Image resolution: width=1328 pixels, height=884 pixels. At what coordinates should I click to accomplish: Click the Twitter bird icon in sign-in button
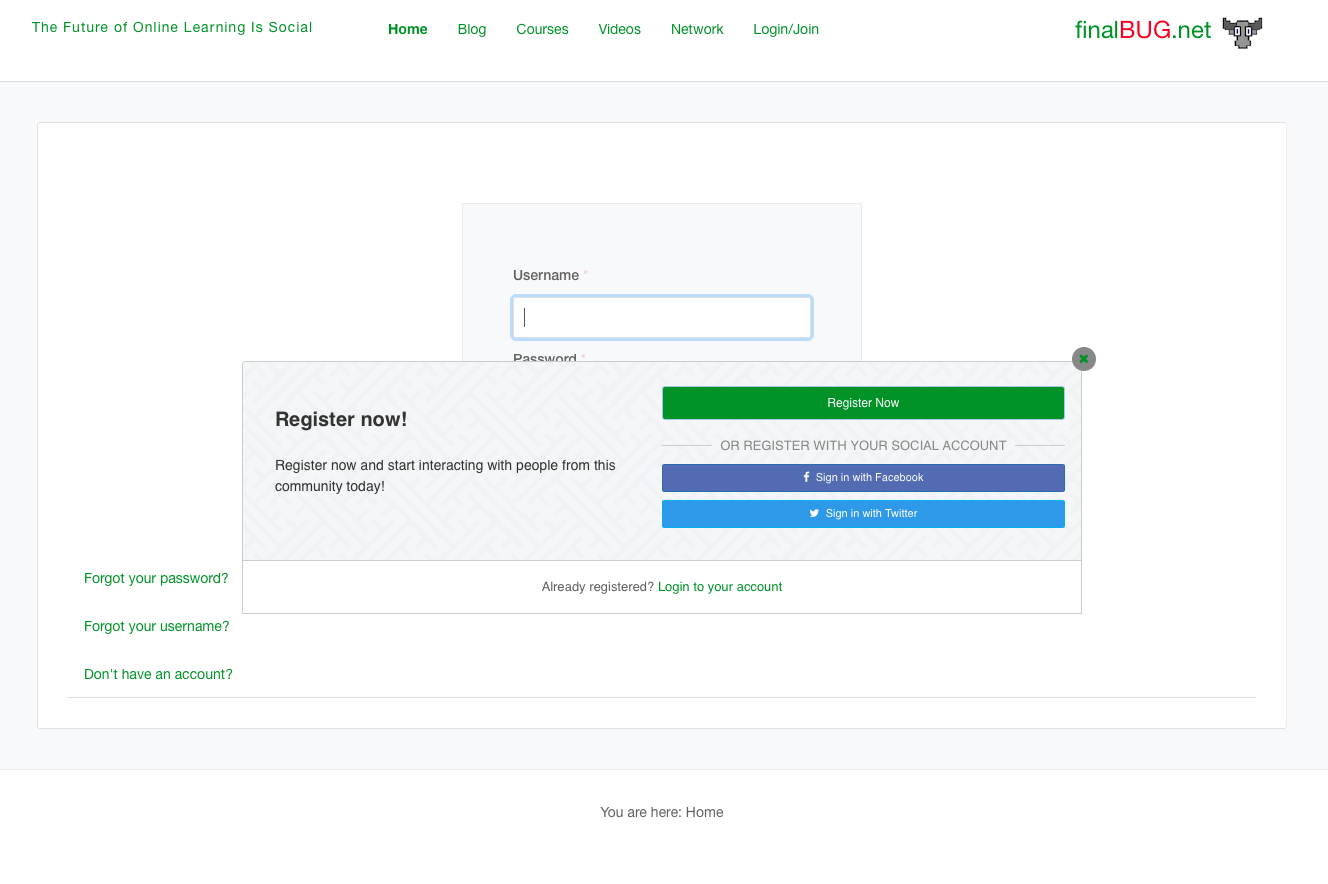point(814,513)
